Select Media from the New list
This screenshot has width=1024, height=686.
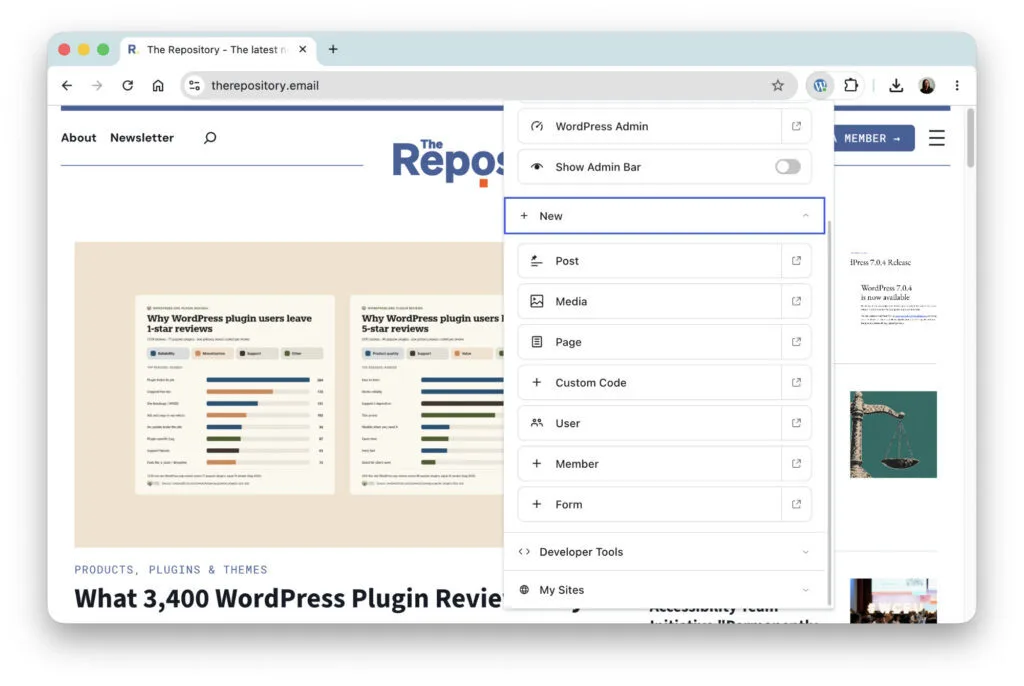pos(650,301)
